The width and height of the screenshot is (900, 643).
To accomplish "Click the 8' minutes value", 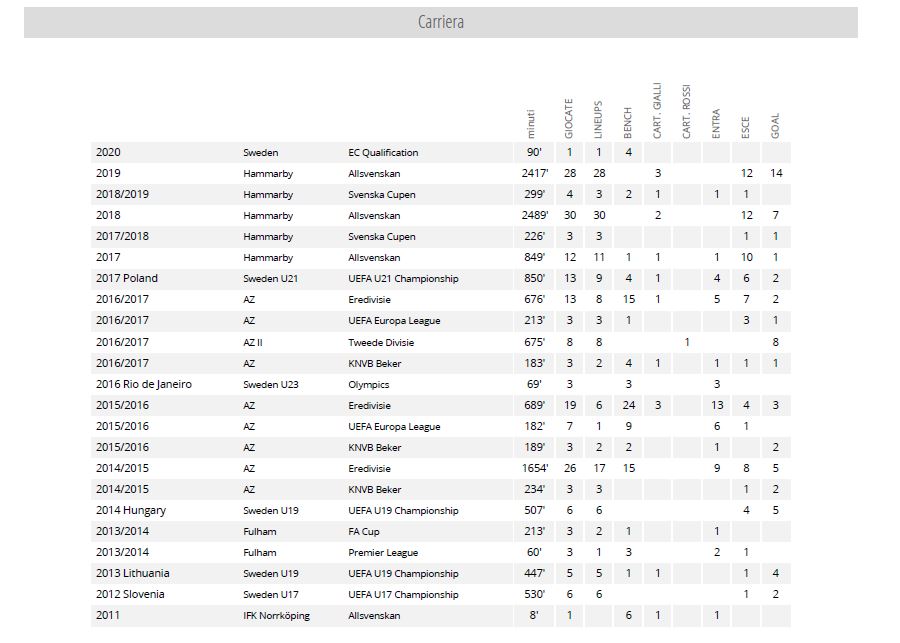I will point(534,615).
